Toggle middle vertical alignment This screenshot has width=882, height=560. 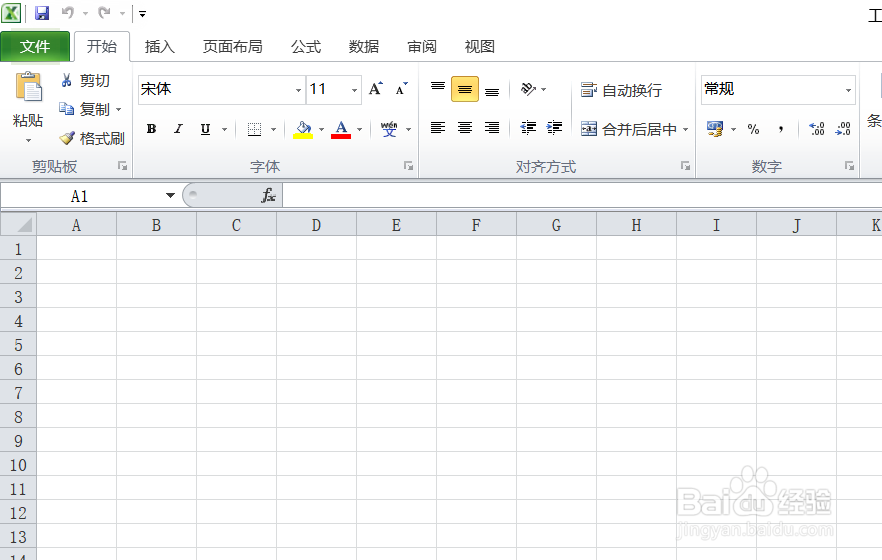[x=465, y=89]
